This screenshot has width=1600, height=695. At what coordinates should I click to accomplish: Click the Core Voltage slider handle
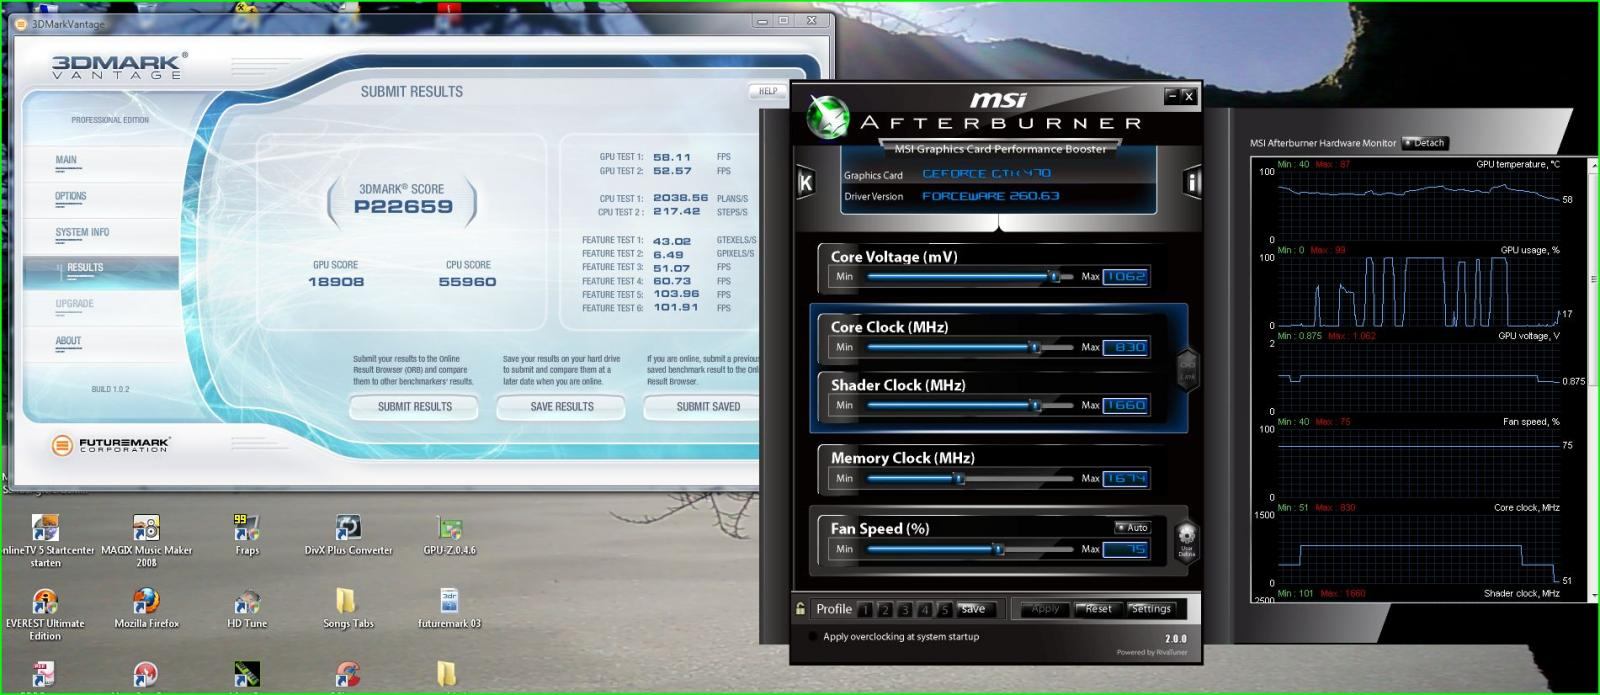1054,276
